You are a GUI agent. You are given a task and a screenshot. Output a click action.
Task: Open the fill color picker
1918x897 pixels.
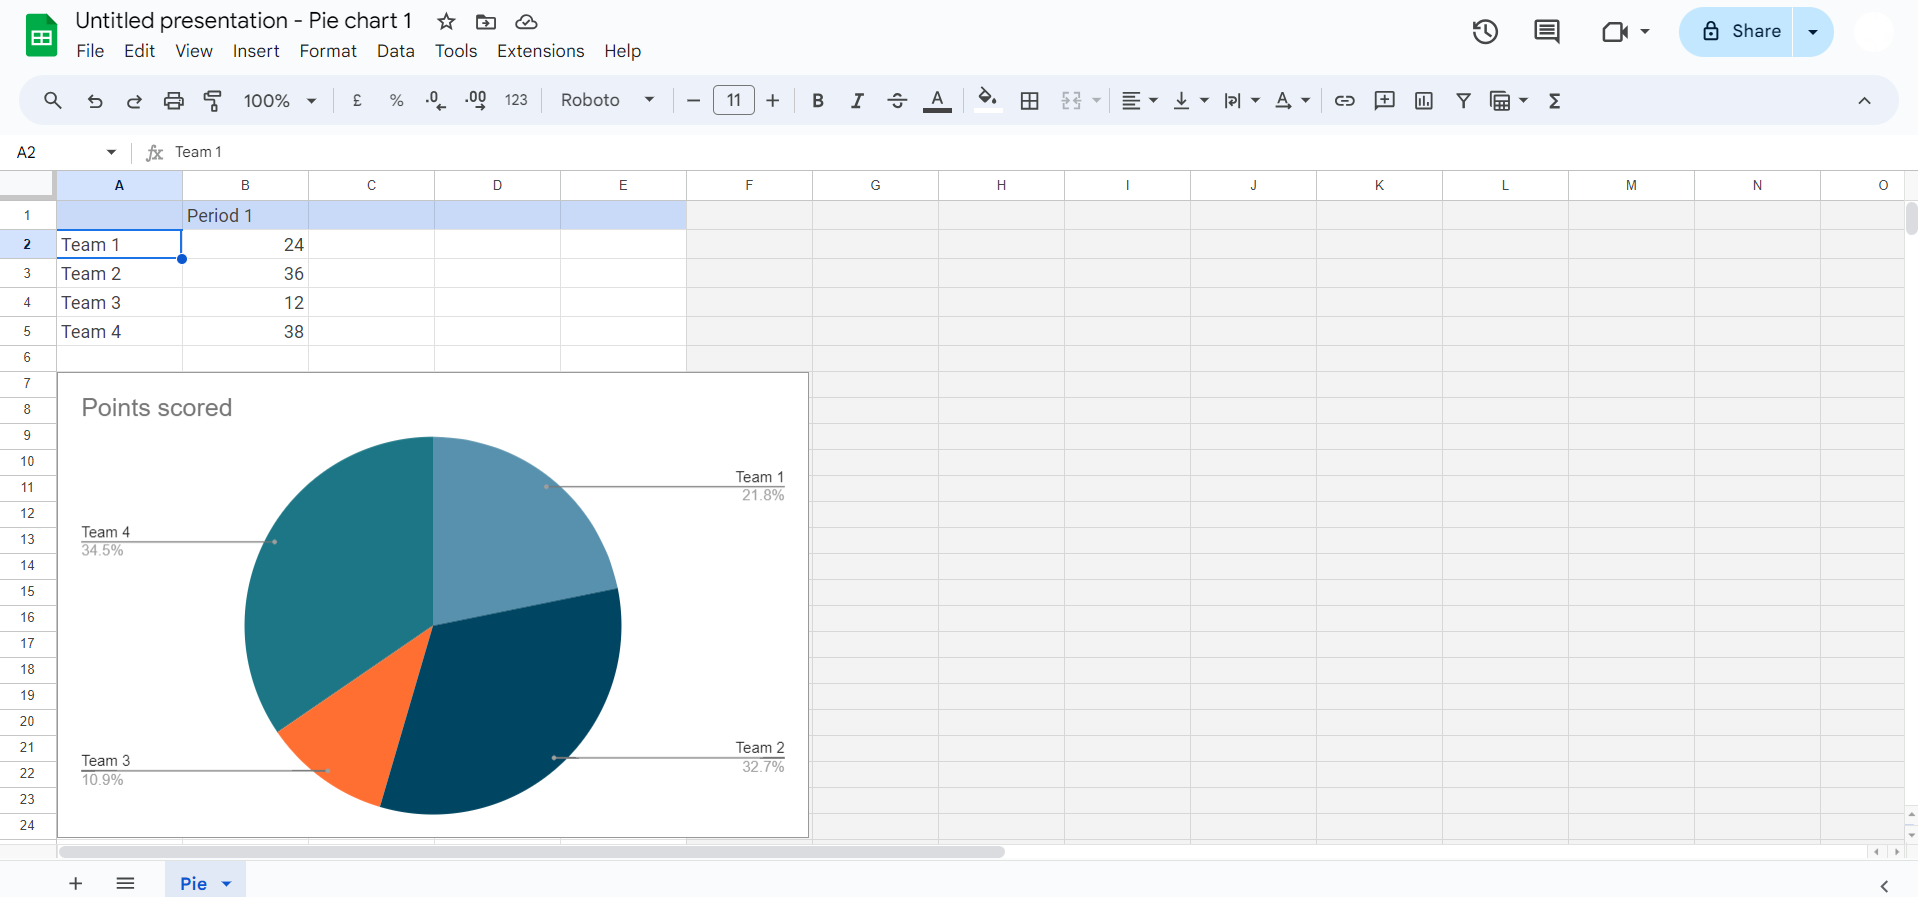pyautogui.click(x=987, y=100)
